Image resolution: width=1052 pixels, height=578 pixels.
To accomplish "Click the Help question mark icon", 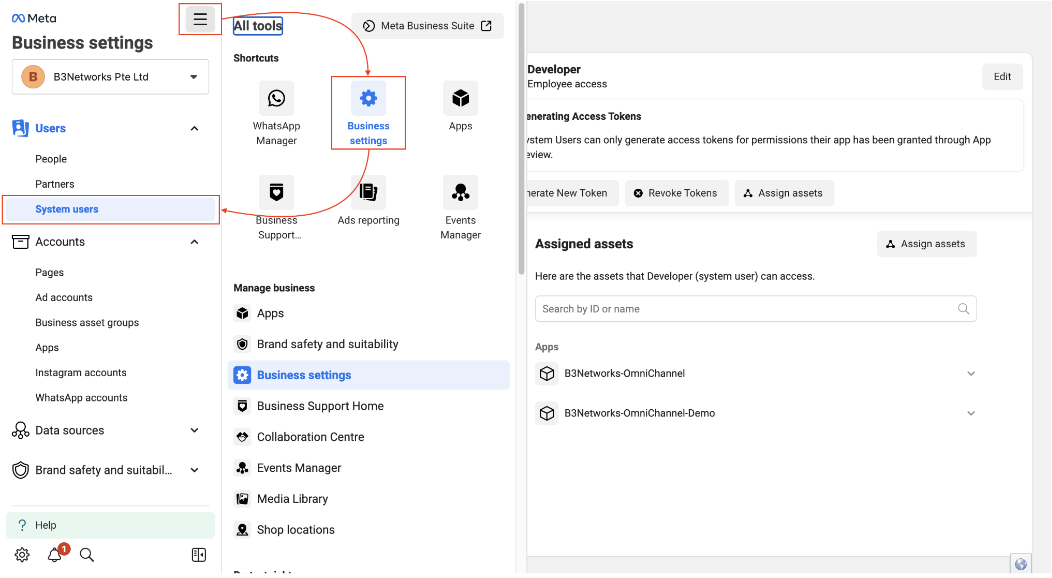I will pyautogui.click(x=22, y=525).
